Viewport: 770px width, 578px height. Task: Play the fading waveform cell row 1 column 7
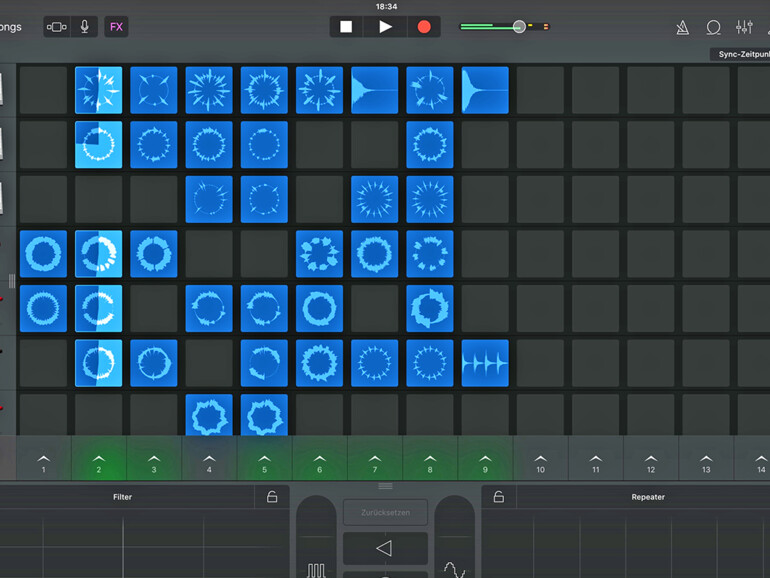tap(375, 90)
